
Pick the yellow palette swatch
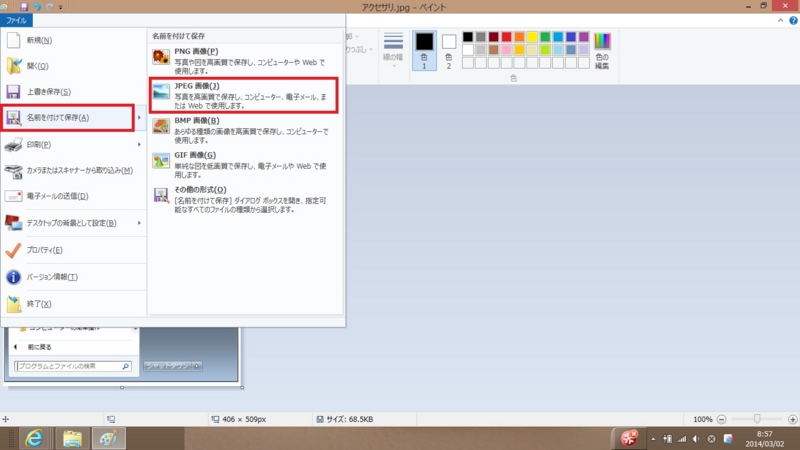[532, 37]
